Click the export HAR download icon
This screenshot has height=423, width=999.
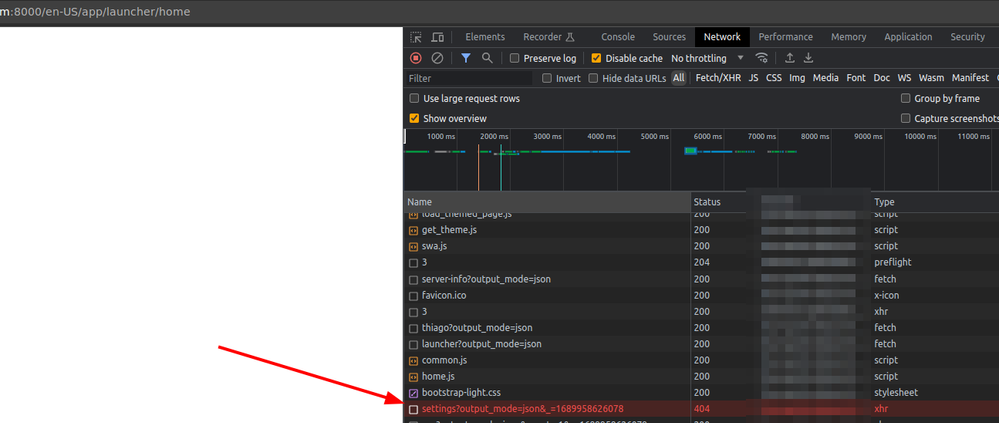(x=809, y=58)
